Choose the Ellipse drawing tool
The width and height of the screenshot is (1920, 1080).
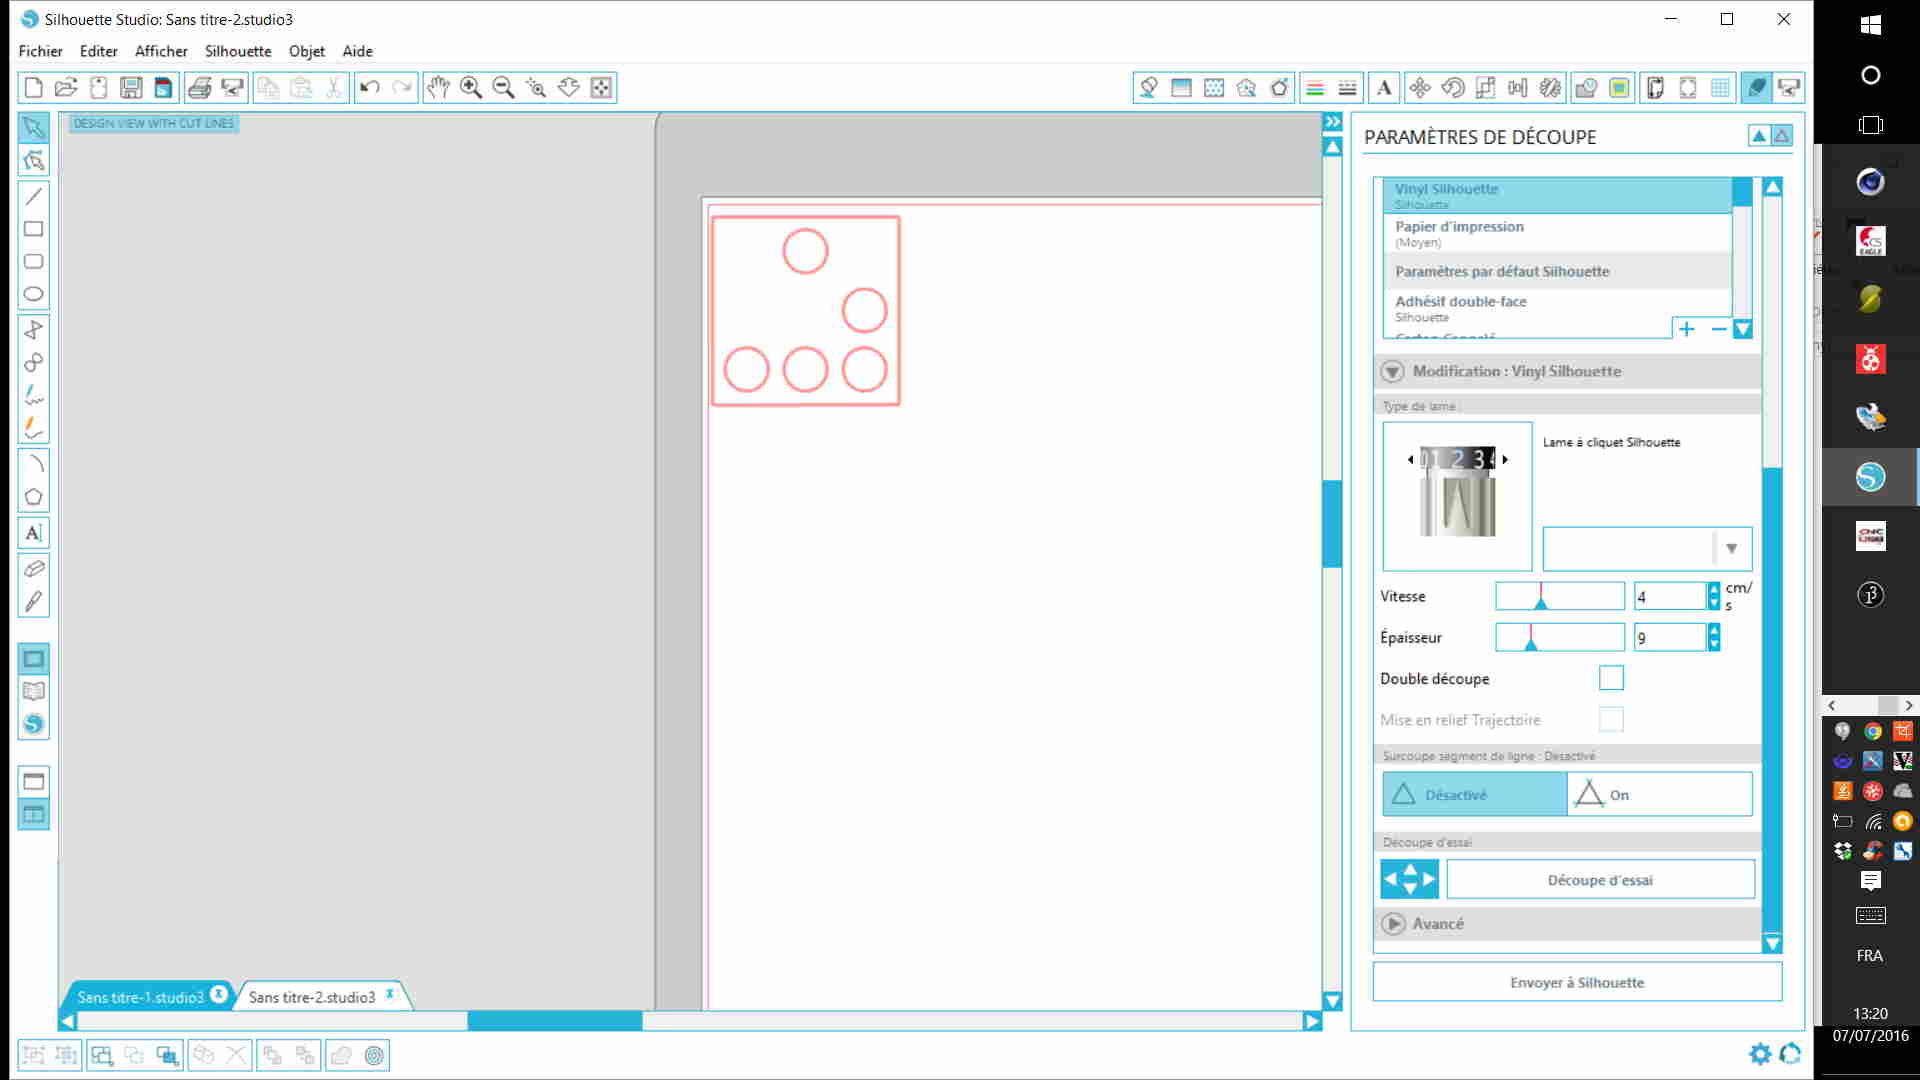33,294
